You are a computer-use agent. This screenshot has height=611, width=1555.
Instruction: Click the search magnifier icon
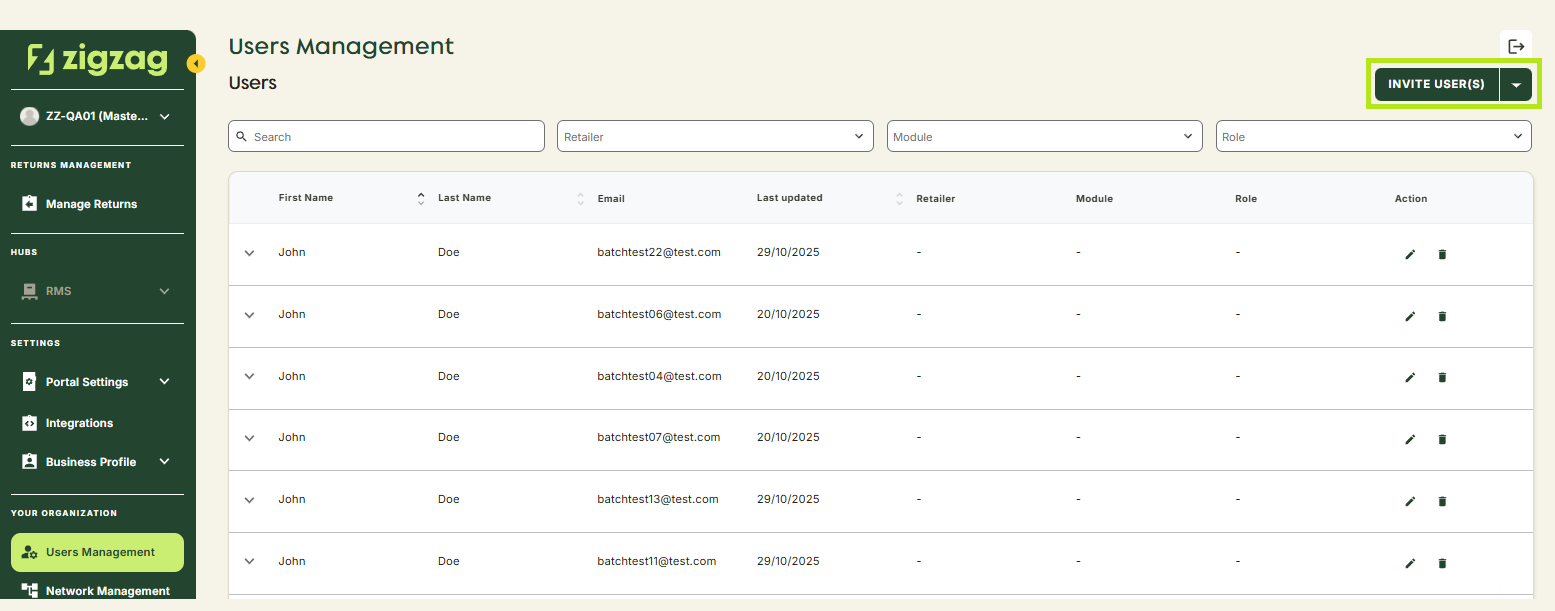(x=242, y=136)
